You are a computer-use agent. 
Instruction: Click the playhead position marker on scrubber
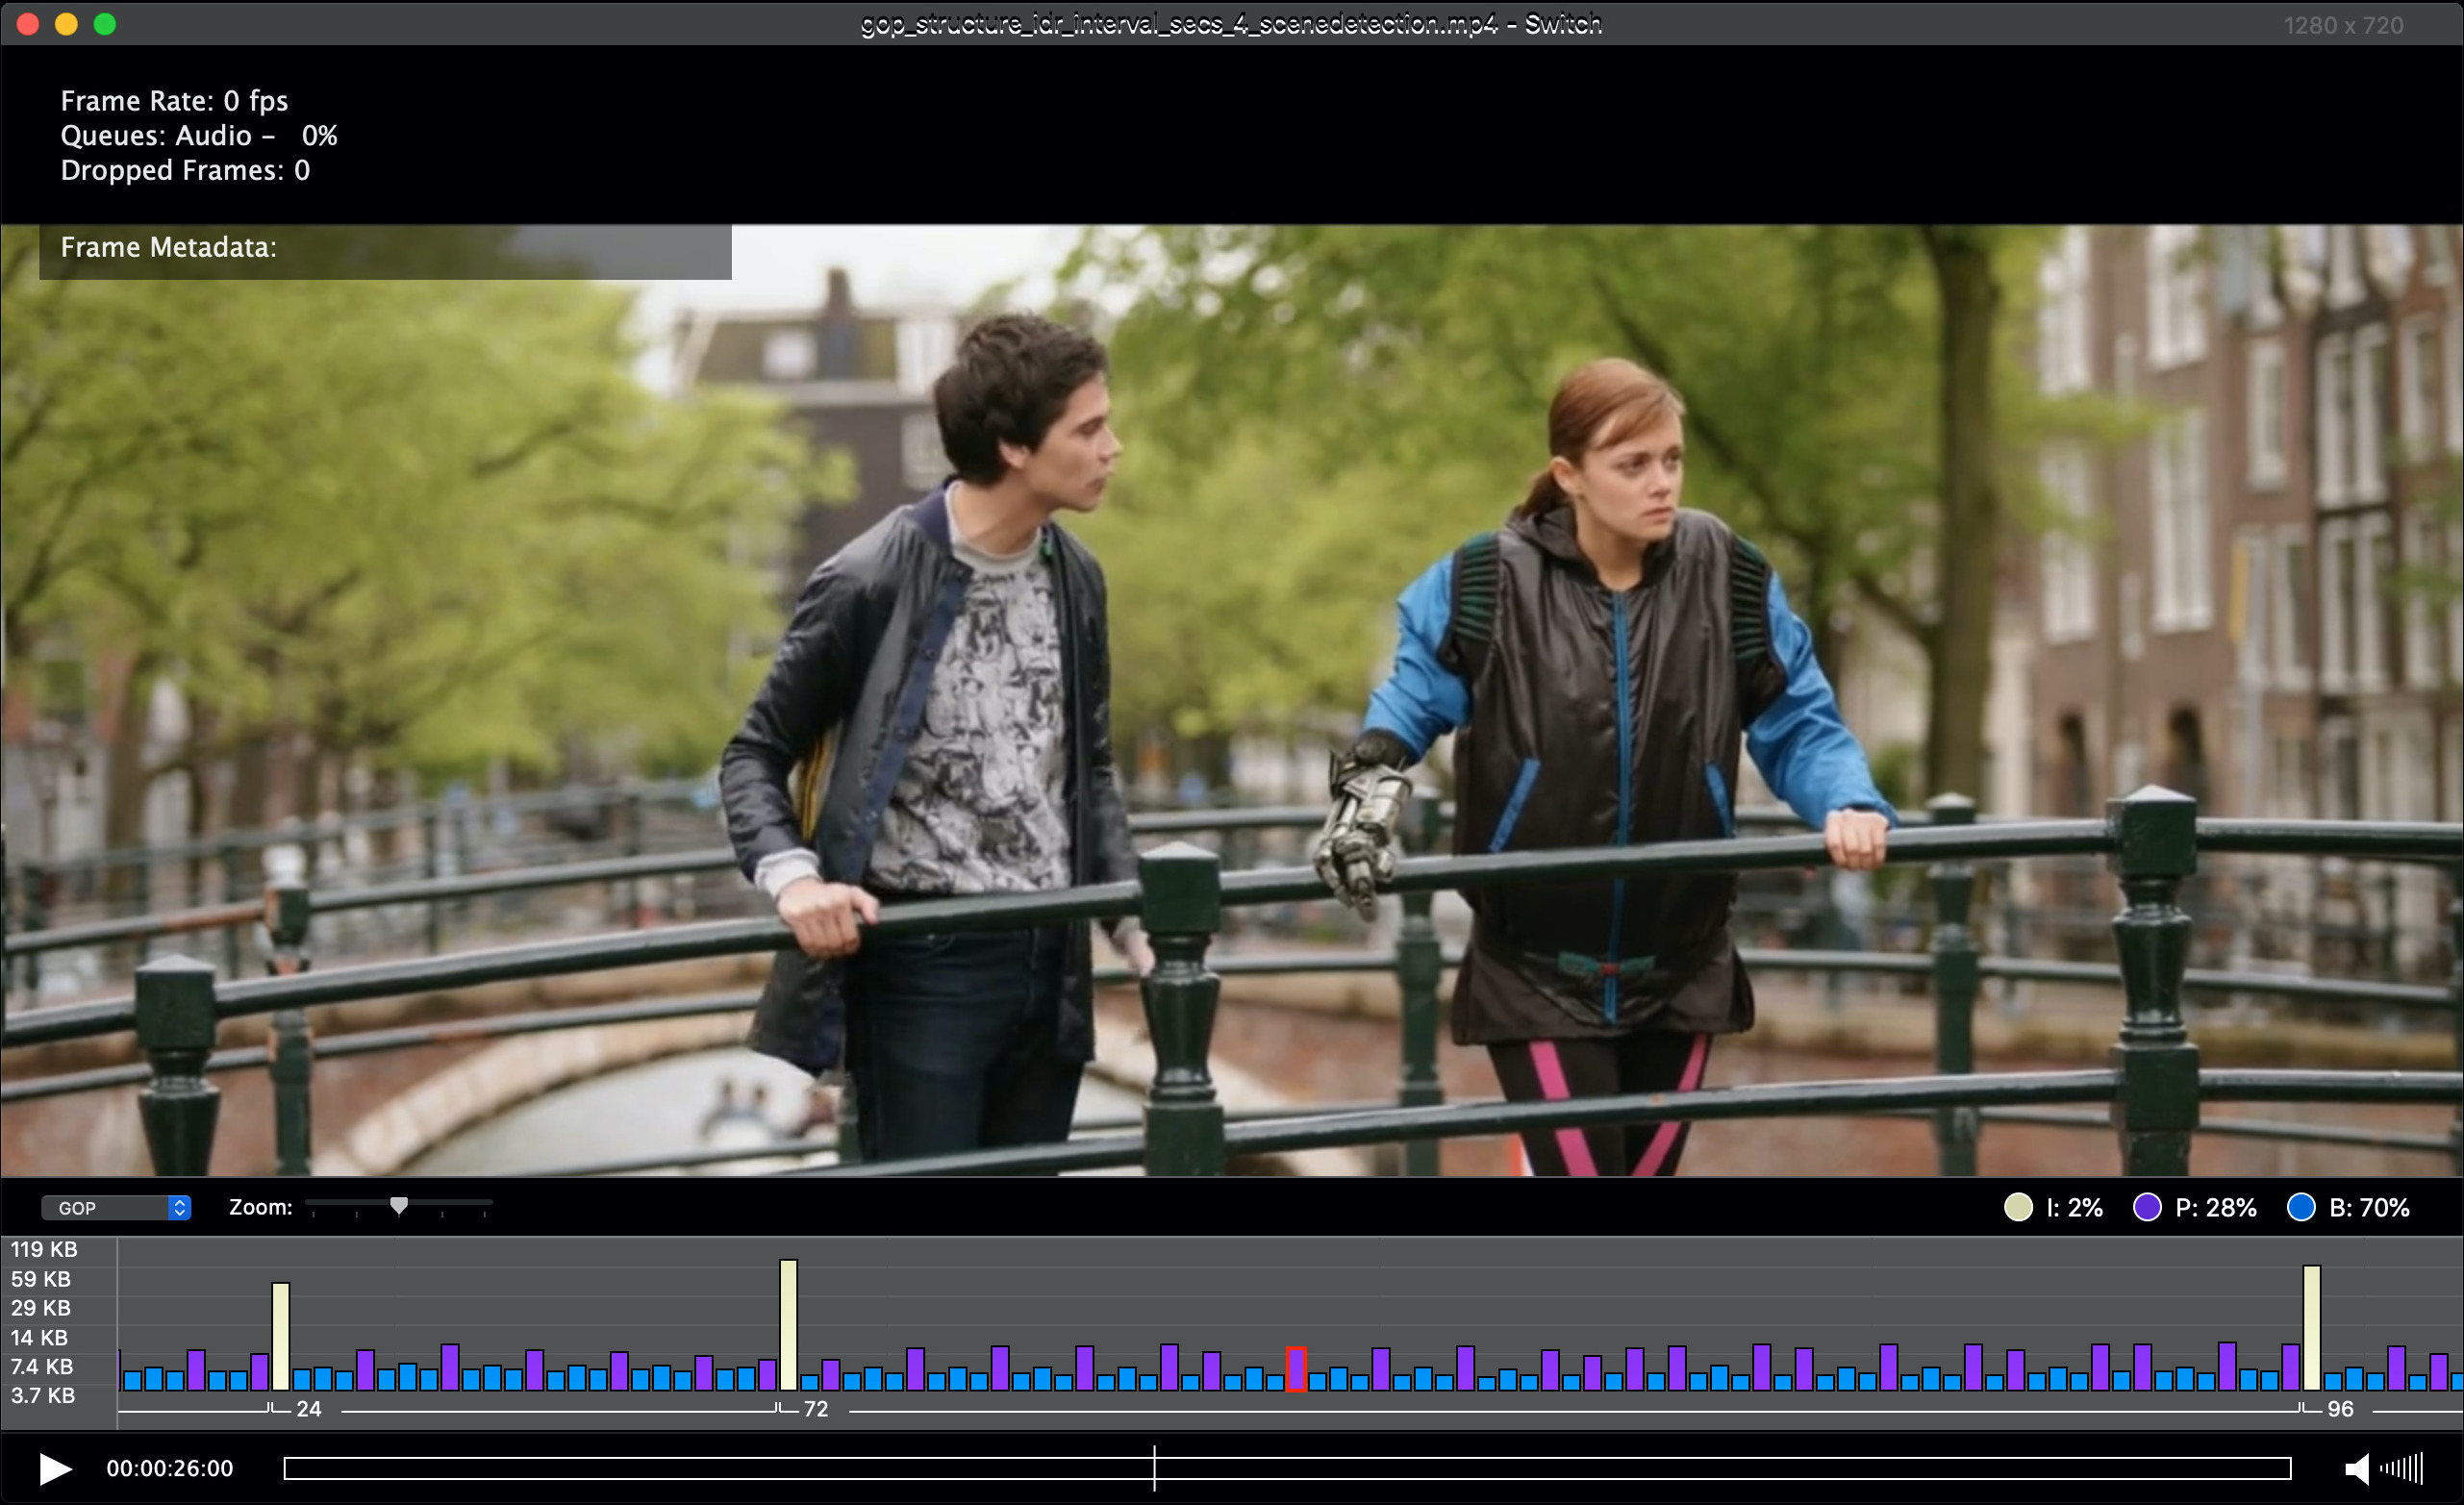pos(1154,1468)
